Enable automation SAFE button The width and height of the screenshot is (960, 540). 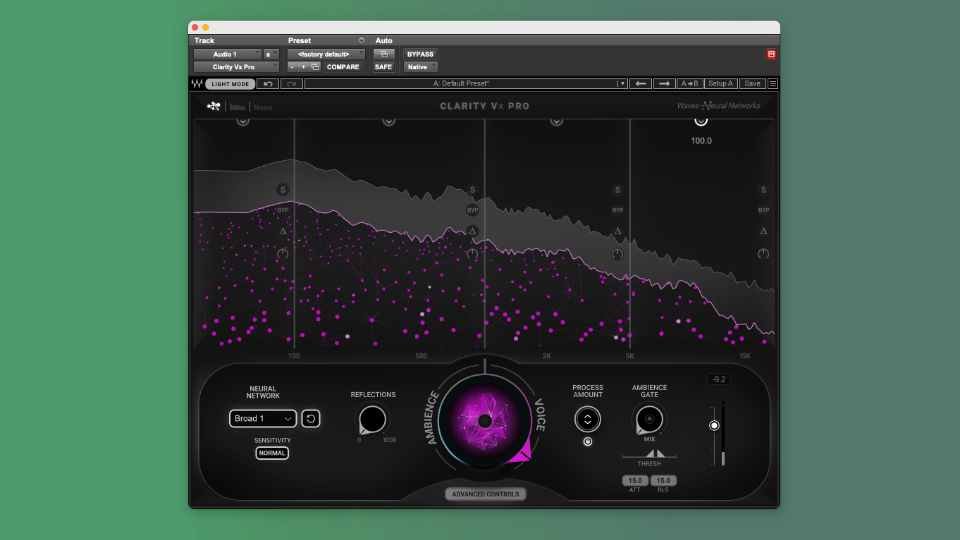(383, 67)
